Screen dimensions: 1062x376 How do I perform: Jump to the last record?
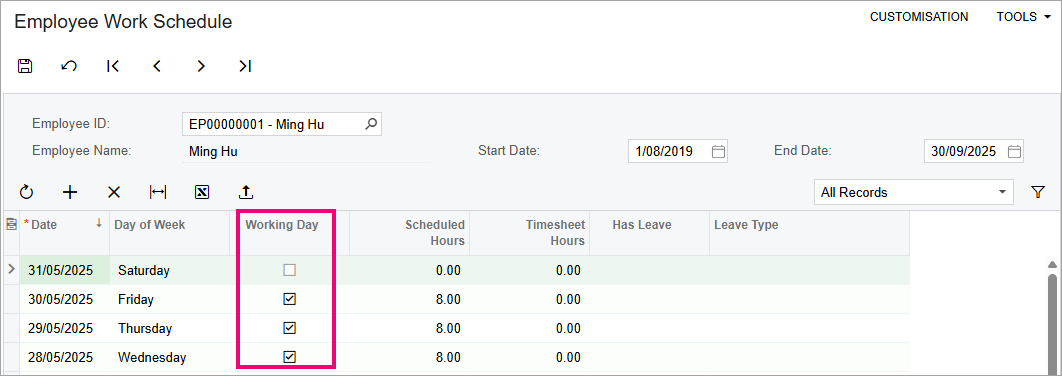click(x=245, y=66)
